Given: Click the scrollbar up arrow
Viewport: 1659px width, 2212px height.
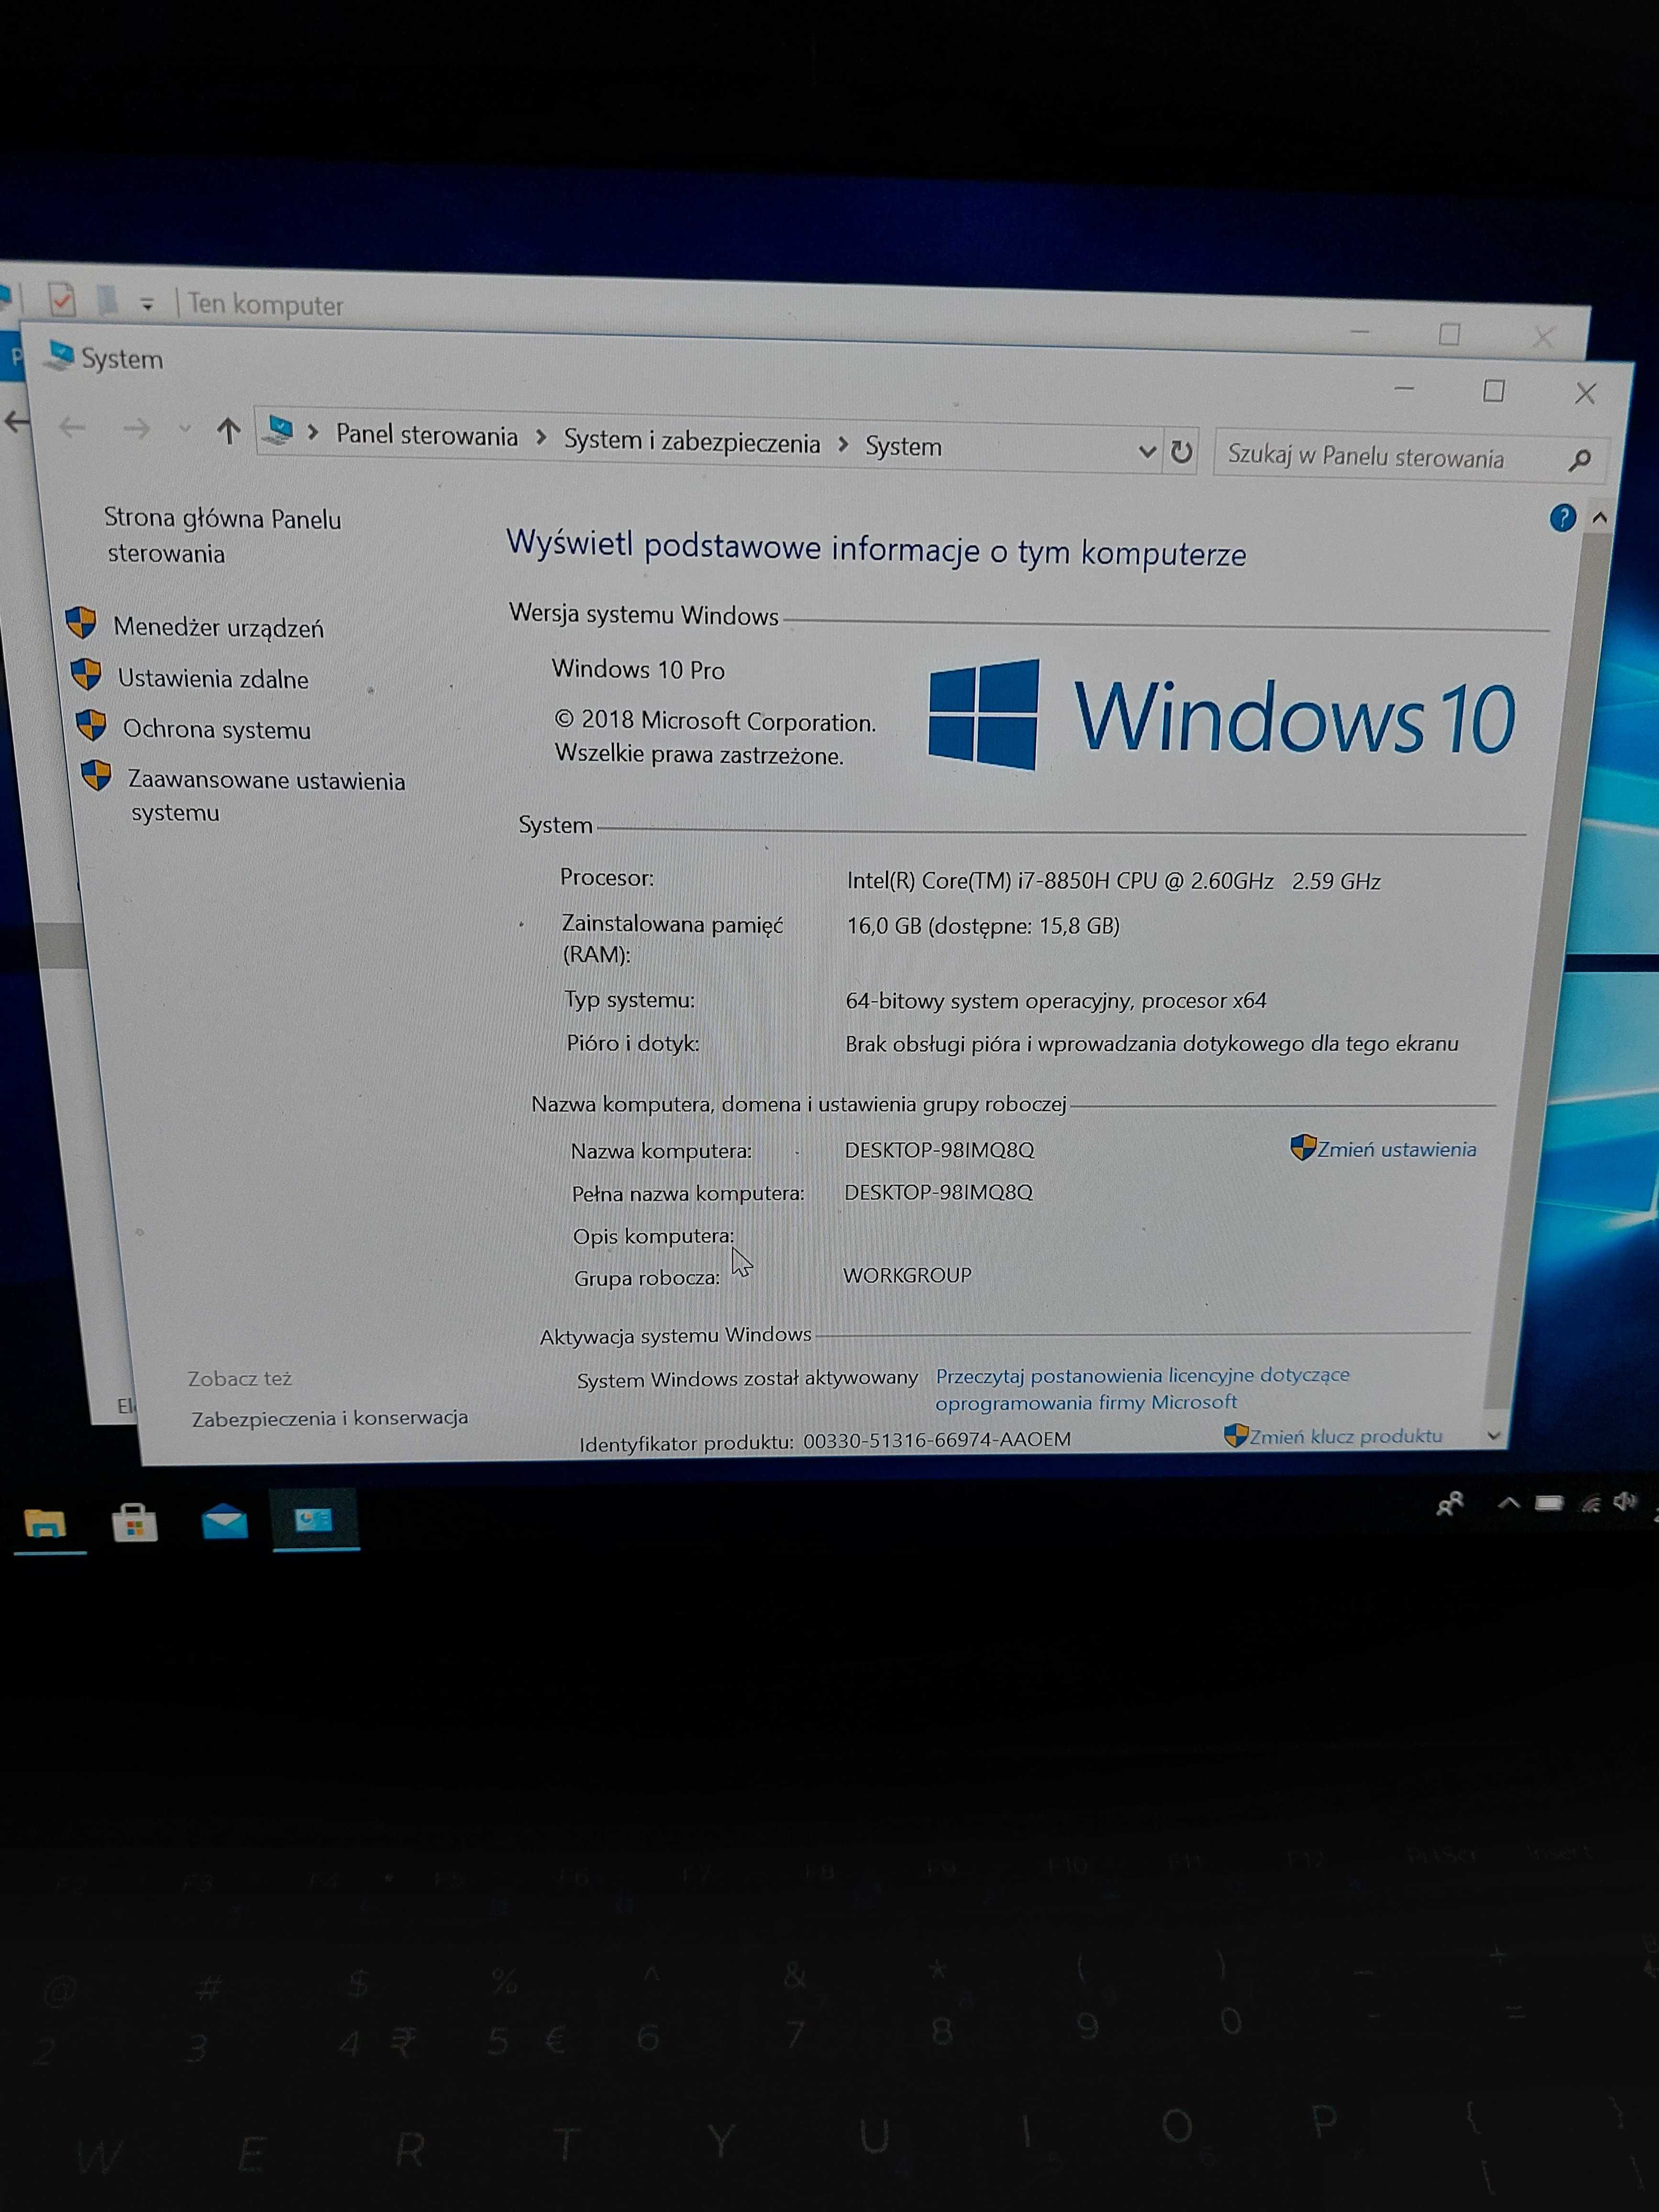Looking at the screenshot, I should coord(1599,518).
